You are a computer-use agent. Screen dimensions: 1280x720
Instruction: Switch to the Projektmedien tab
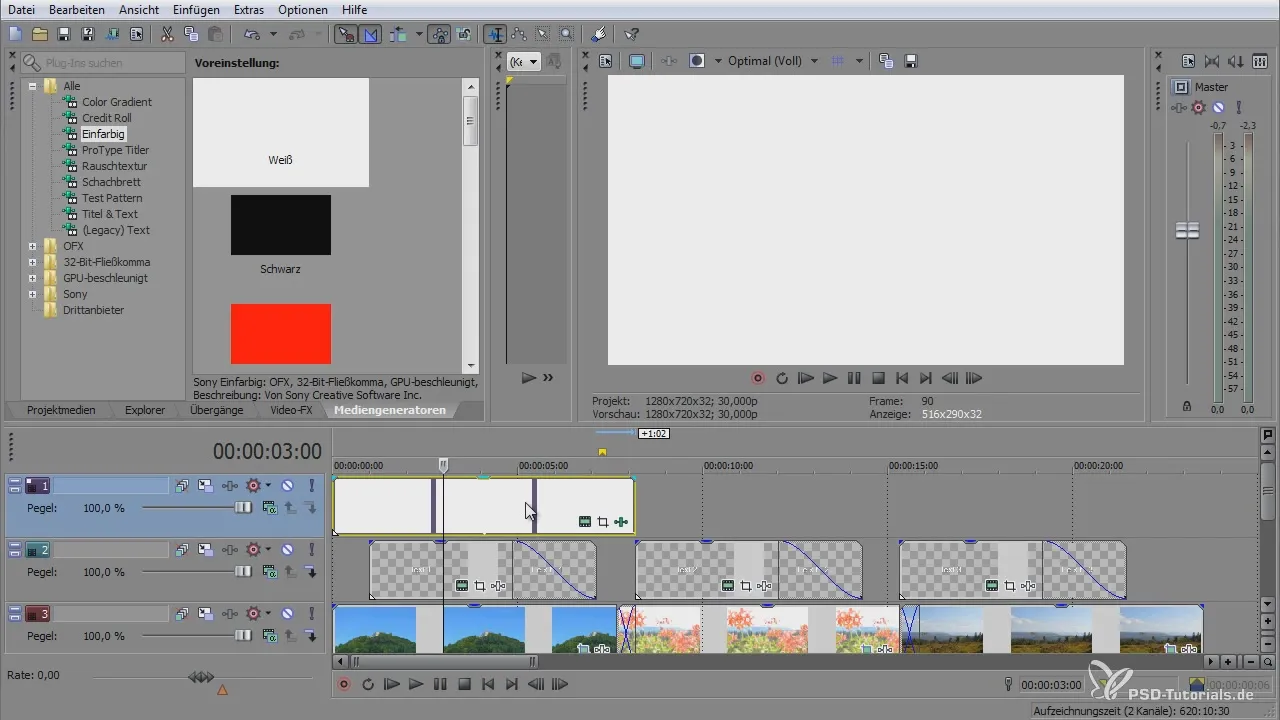click(x=61, y=410)
